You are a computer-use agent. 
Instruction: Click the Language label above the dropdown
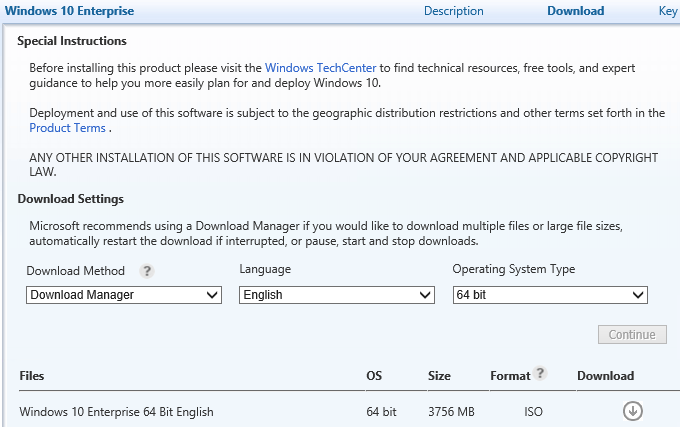[265, 269]
